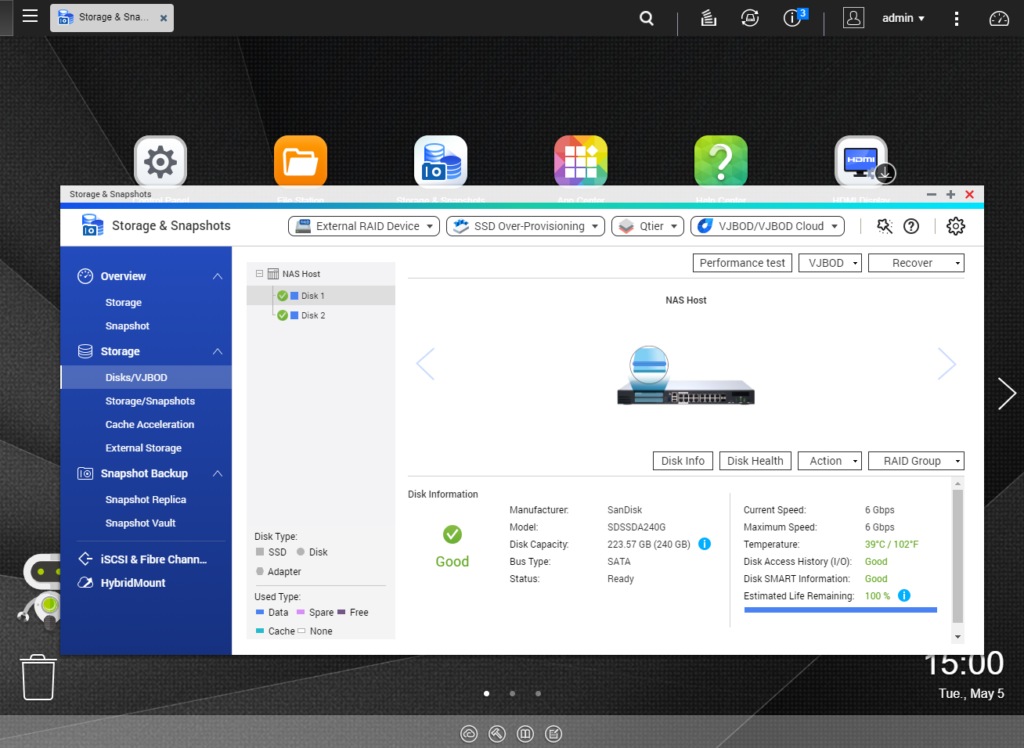This screenshot has width=1024, height=748.
Task: Collapse the Snapshot Backup sidebar section
Action: 217,474
